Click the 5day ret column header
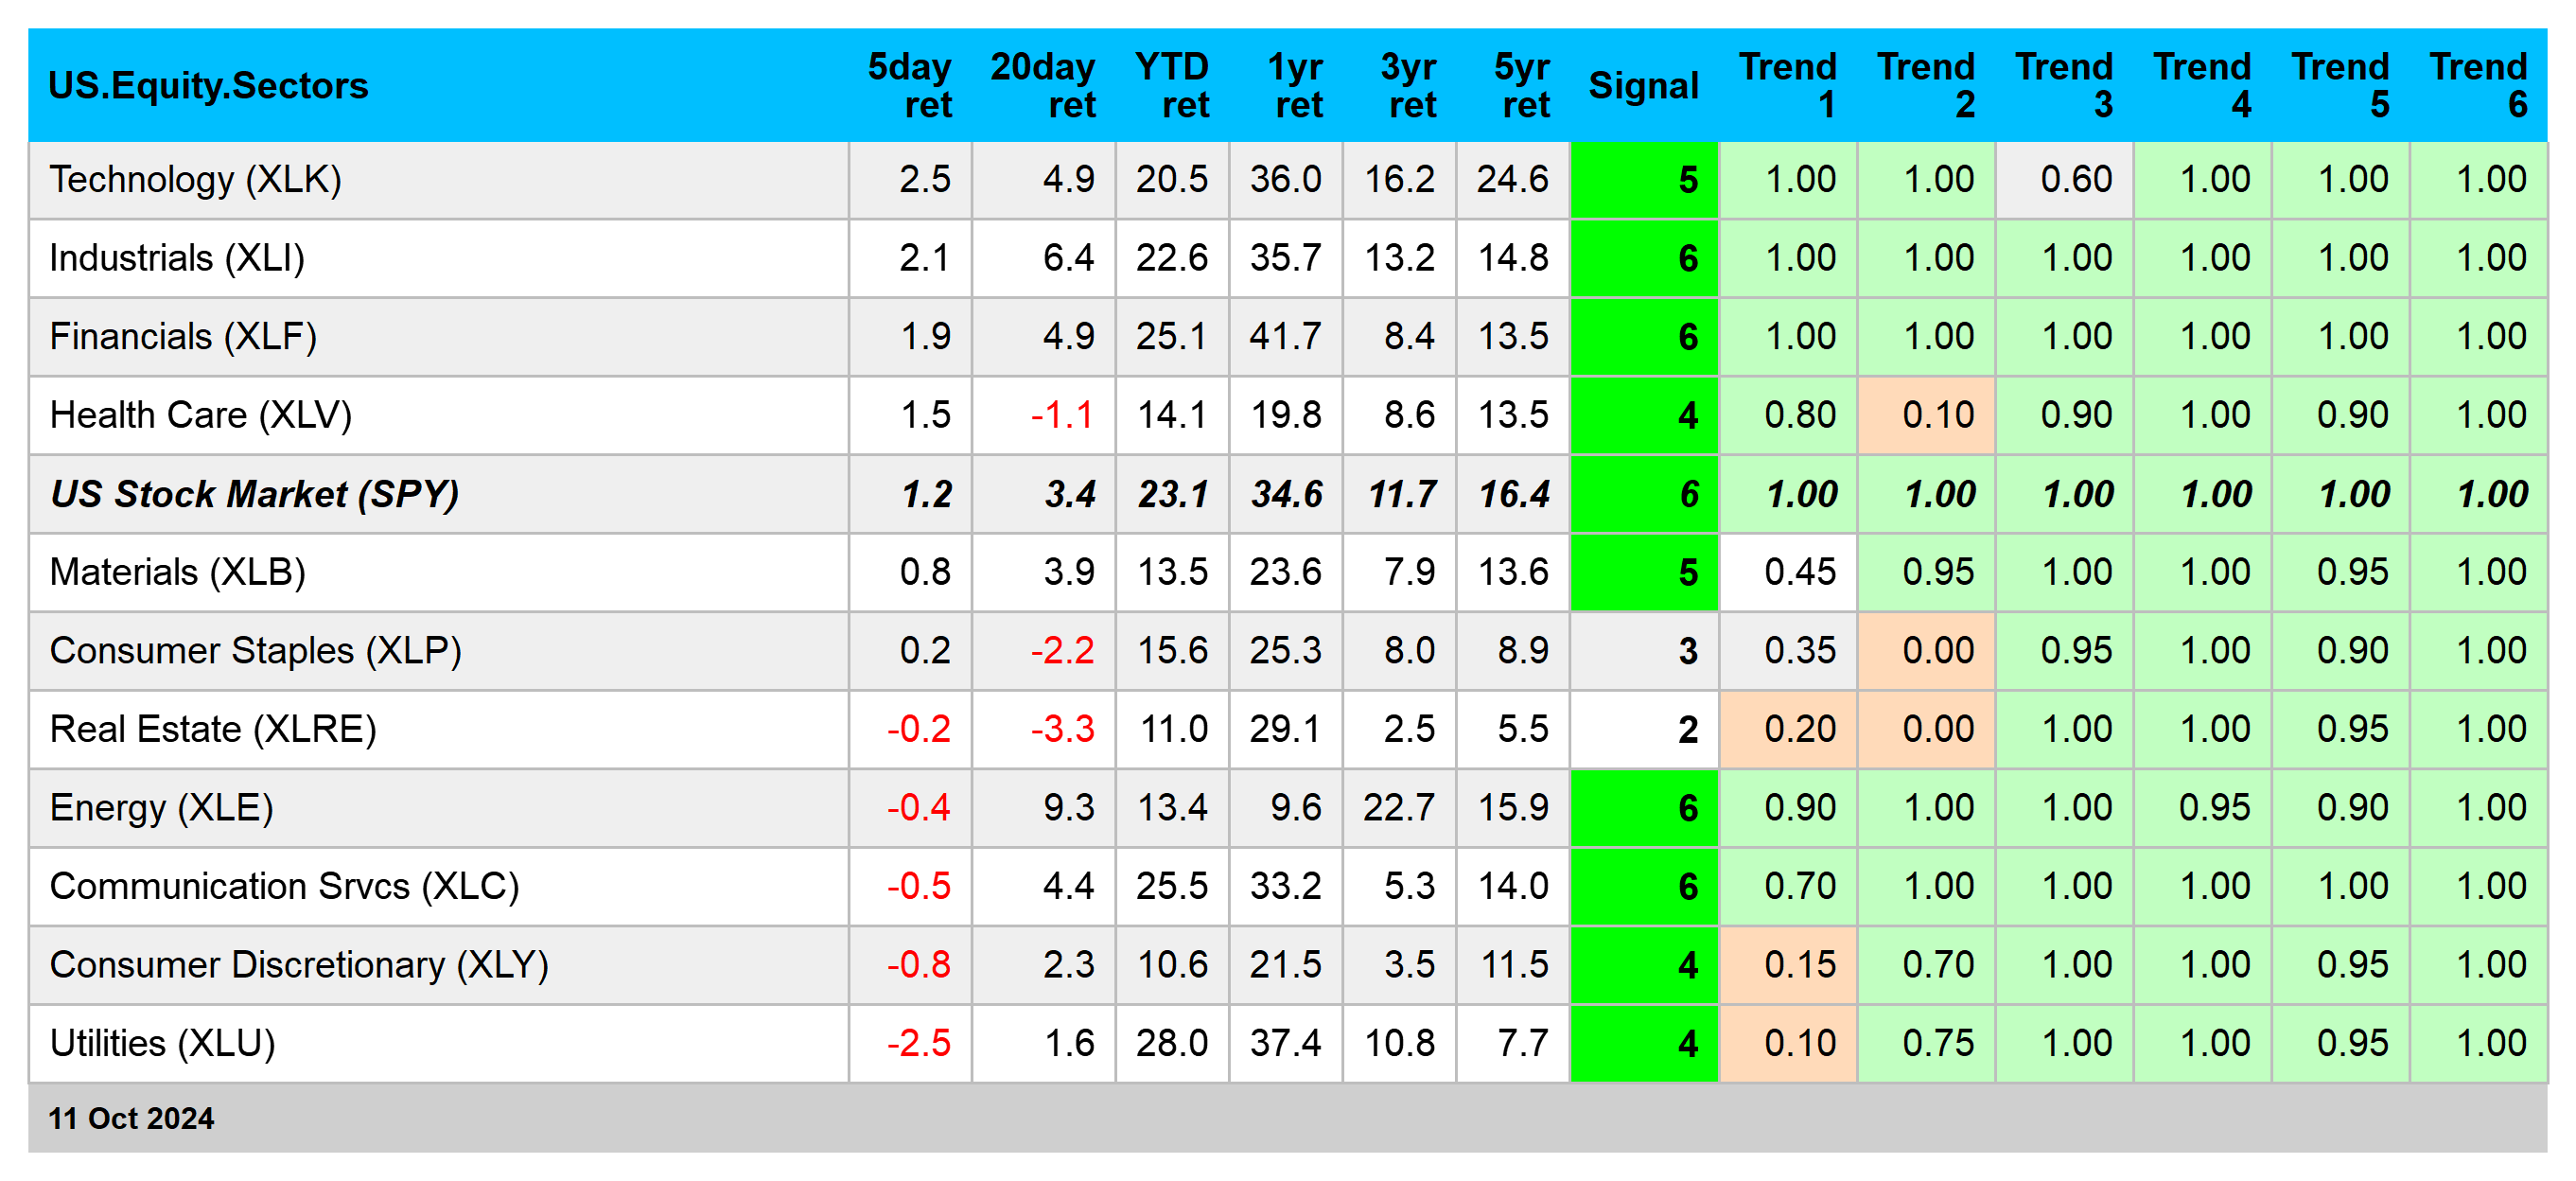The height and width of the screenshot is (1181, 2576). (x=909, y=86)
